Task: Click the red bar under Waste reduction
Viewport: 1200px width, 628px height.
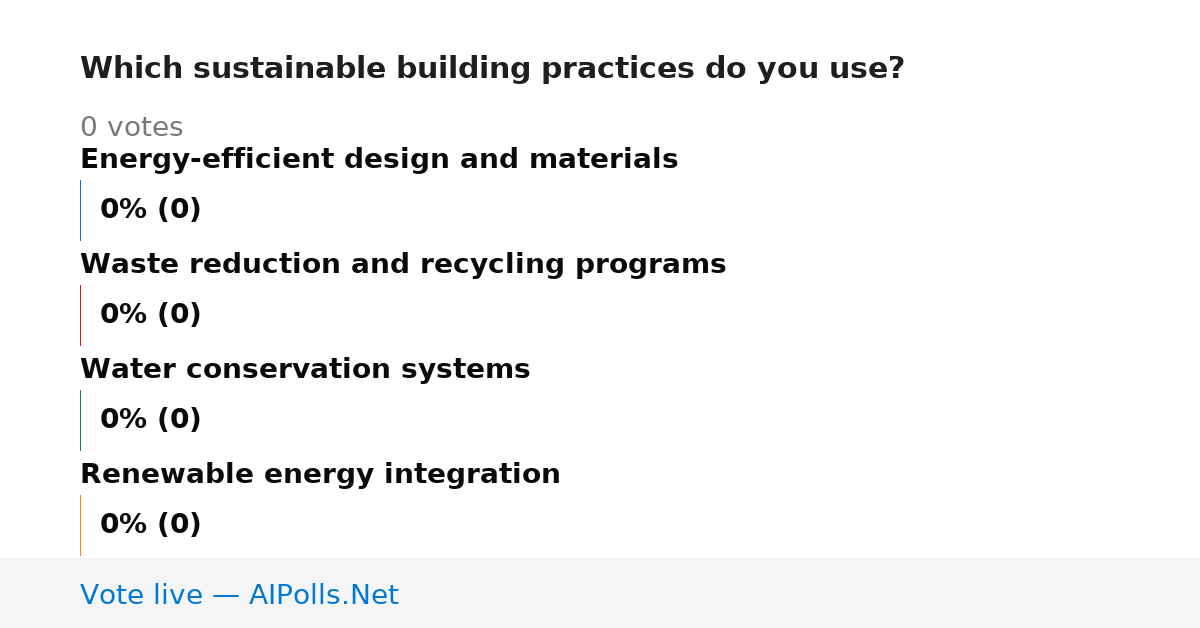Action: [x=80, y=315]
